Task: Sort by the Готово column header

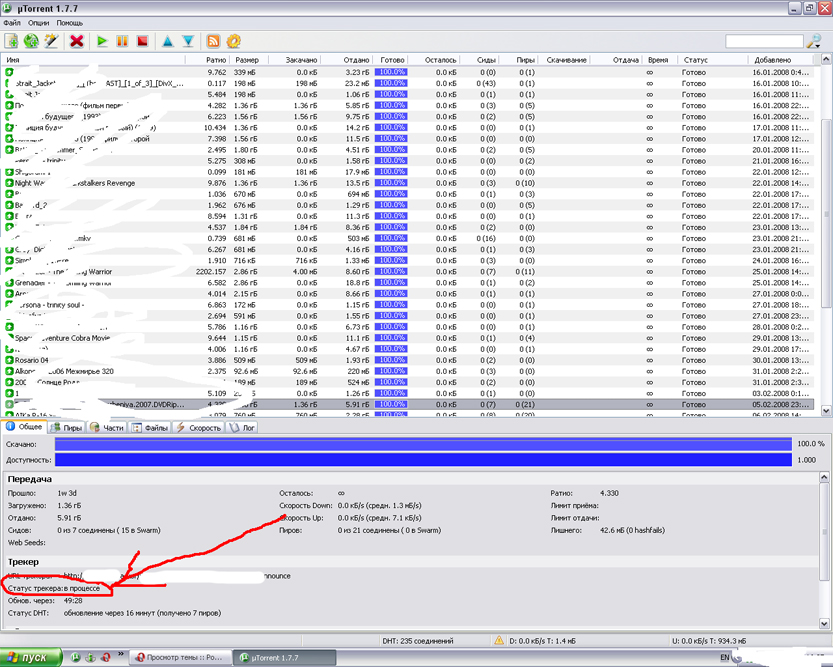Action: coord(390,60)
